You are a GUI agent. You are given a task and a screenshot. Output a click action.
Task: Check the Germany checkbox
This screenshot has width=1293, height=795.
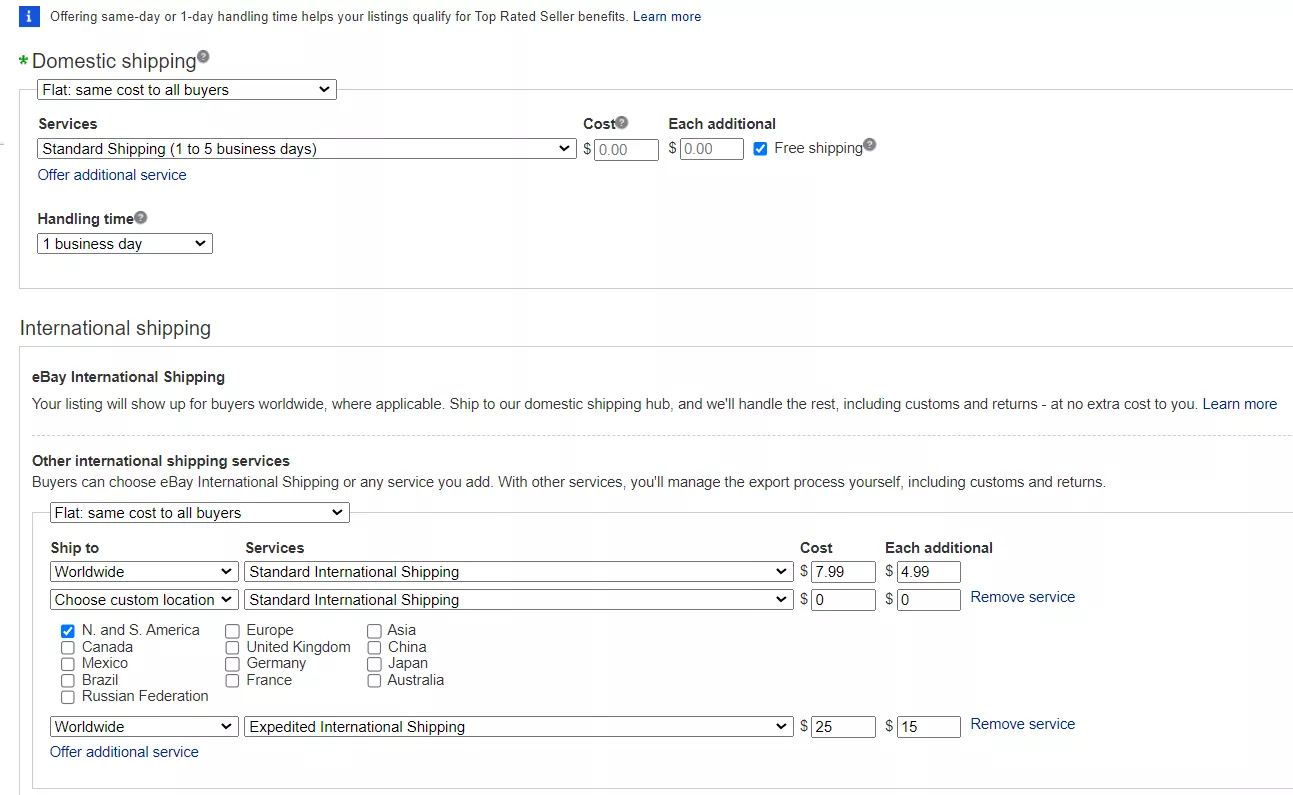click(x=232, y=664)
